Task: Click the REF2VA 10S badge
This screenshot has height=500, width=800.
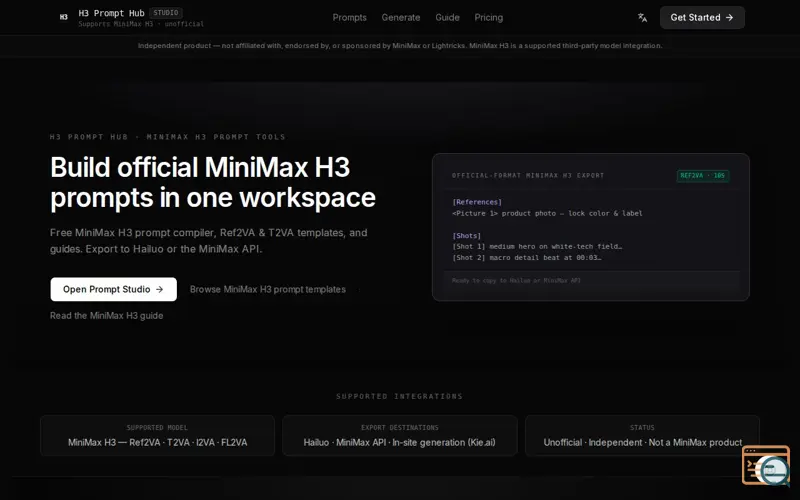Action: [703, 176]
